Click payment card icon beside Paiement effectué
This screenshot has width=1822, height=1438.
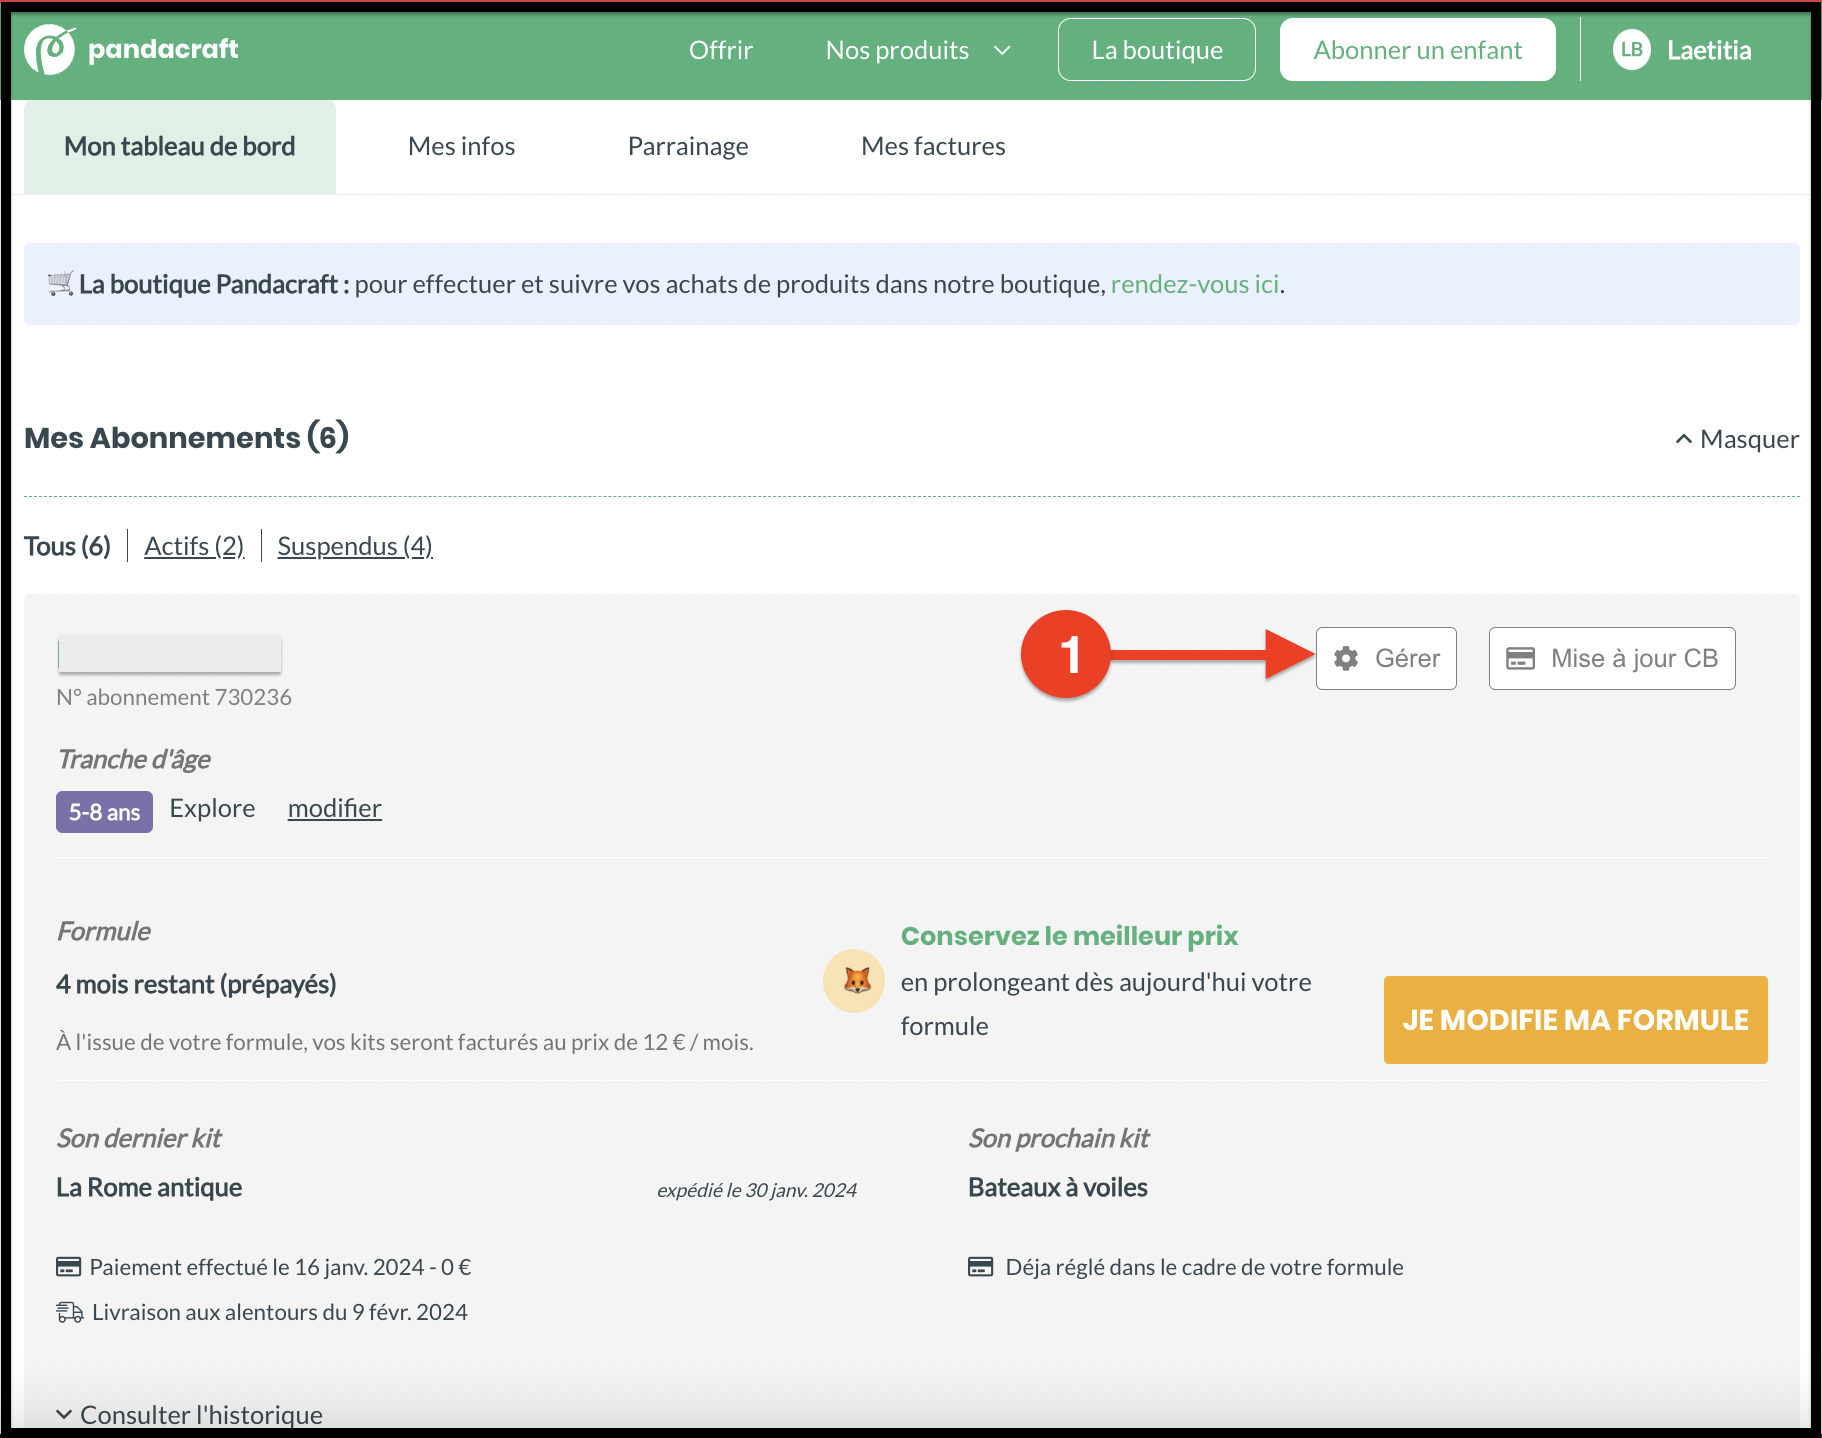tap(68, 1267)
